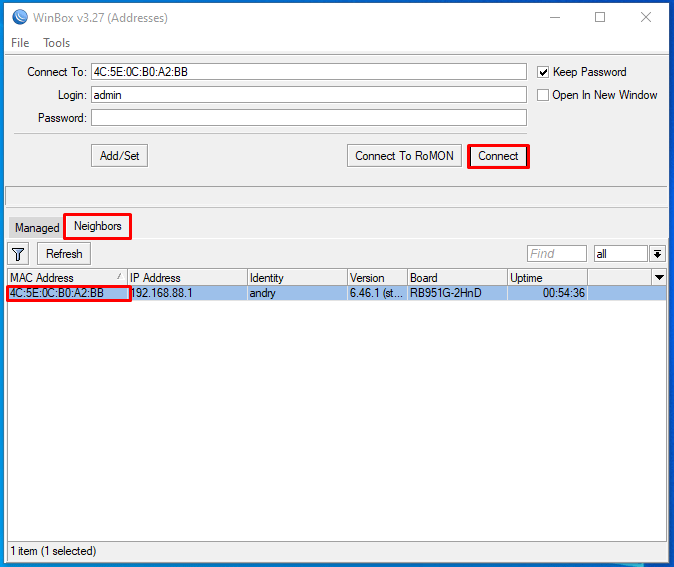Enable Open In New Window checkbox
The image size is (674, 567).
(x=543, y=95)
